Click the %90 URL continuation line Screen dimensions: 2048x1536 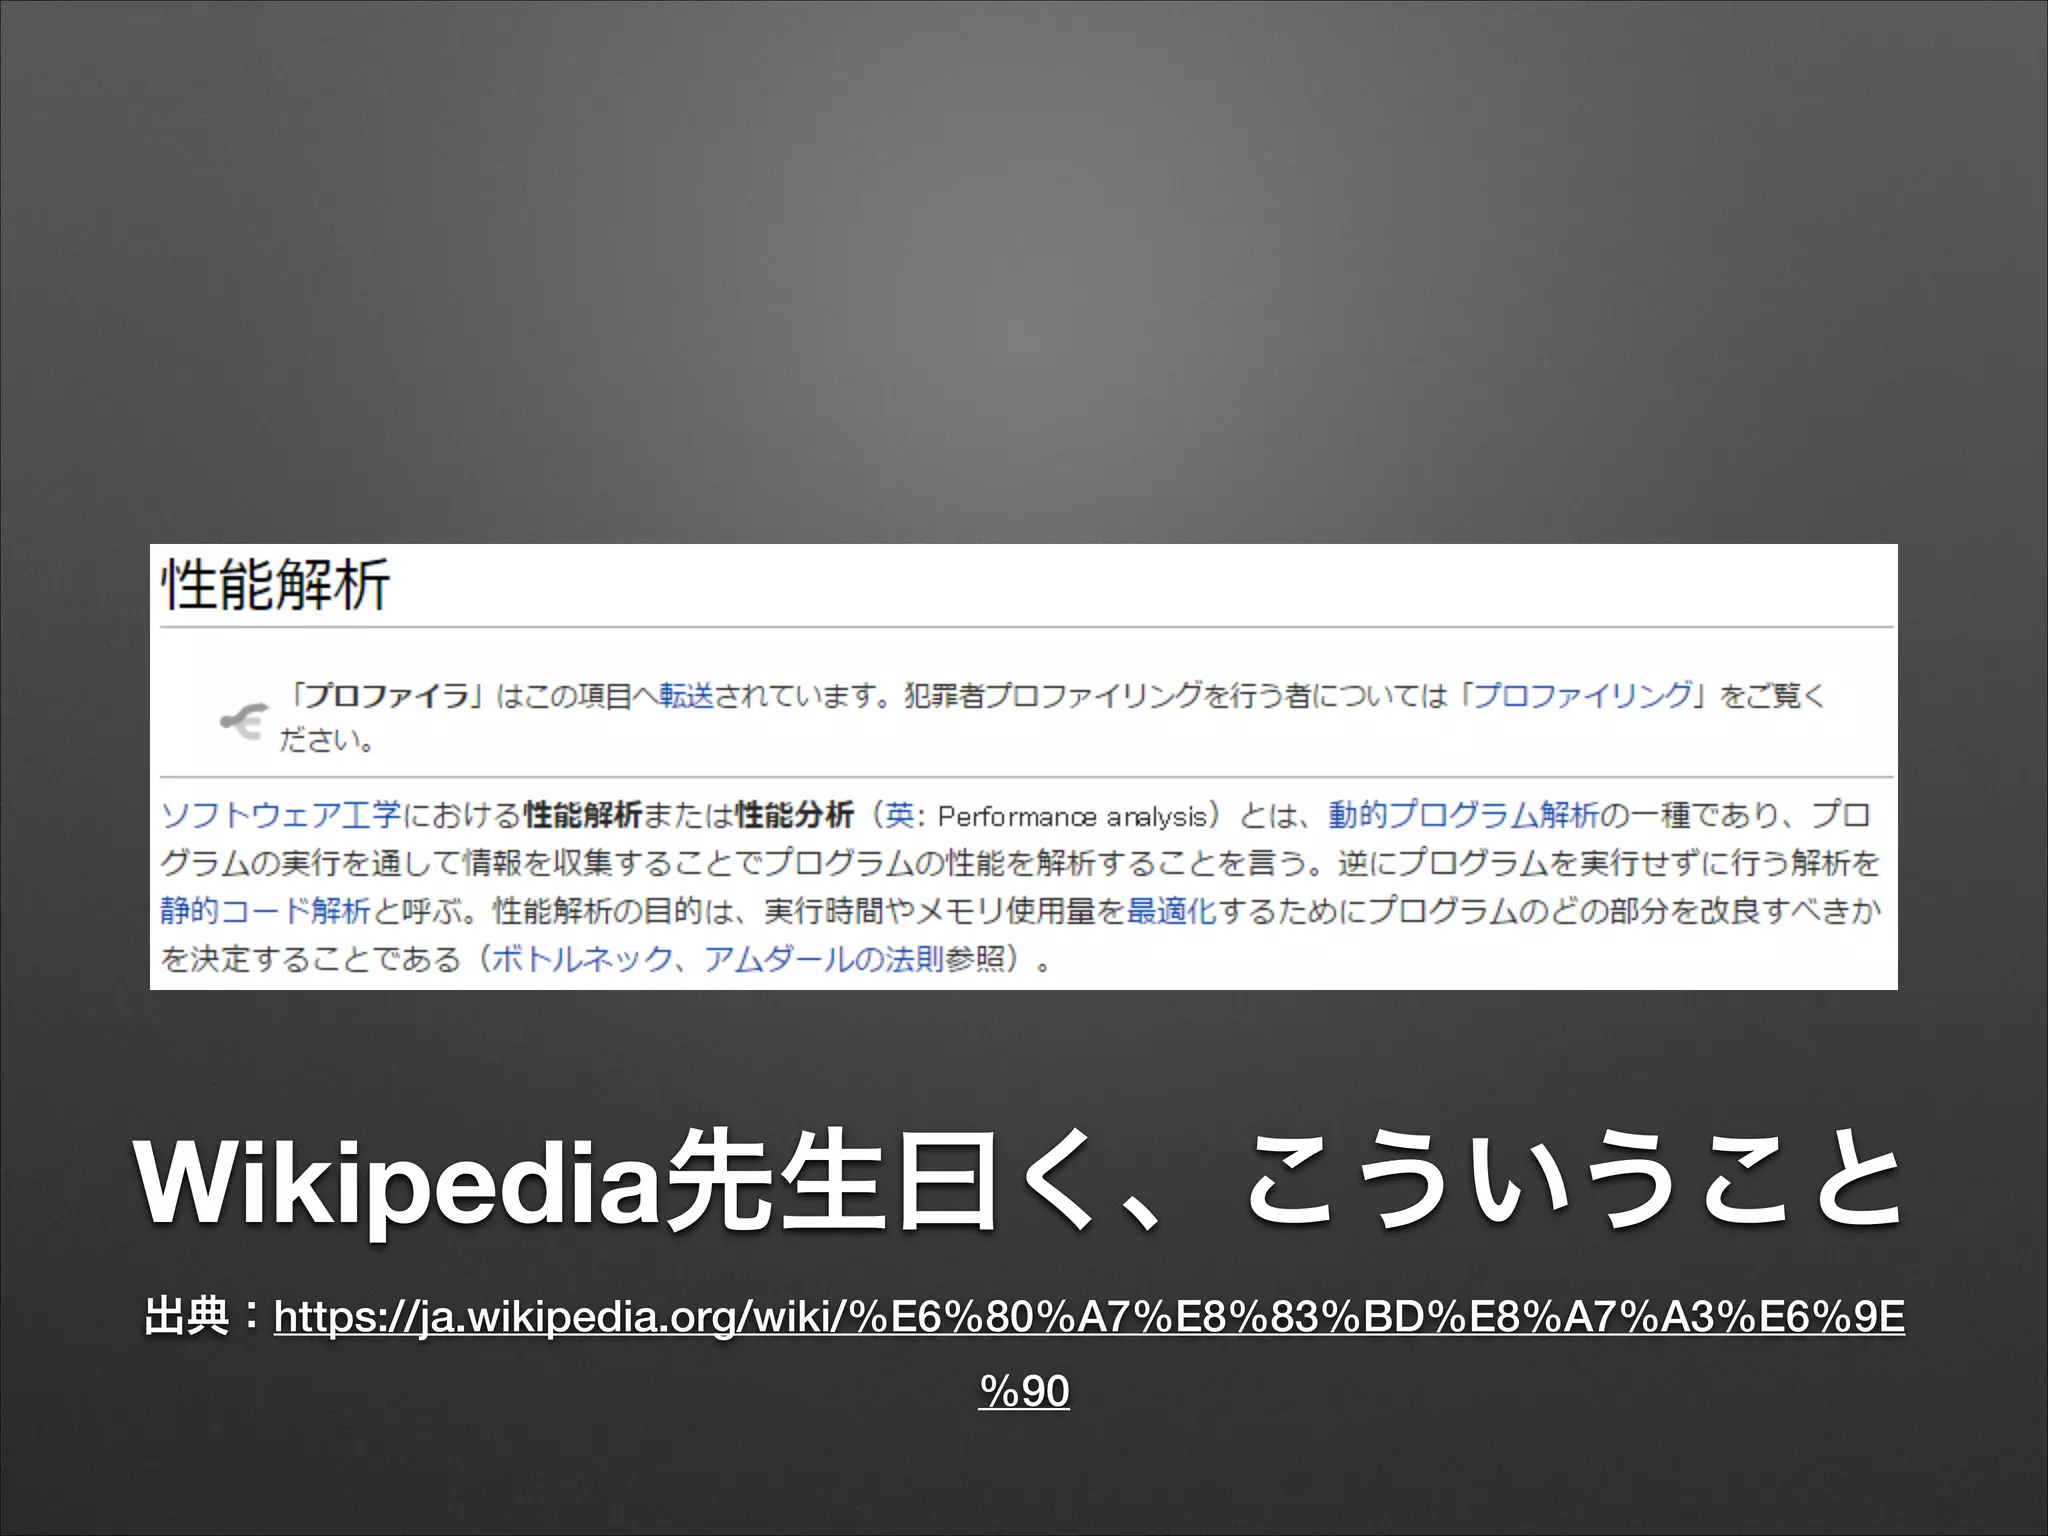point(1024,1391)
